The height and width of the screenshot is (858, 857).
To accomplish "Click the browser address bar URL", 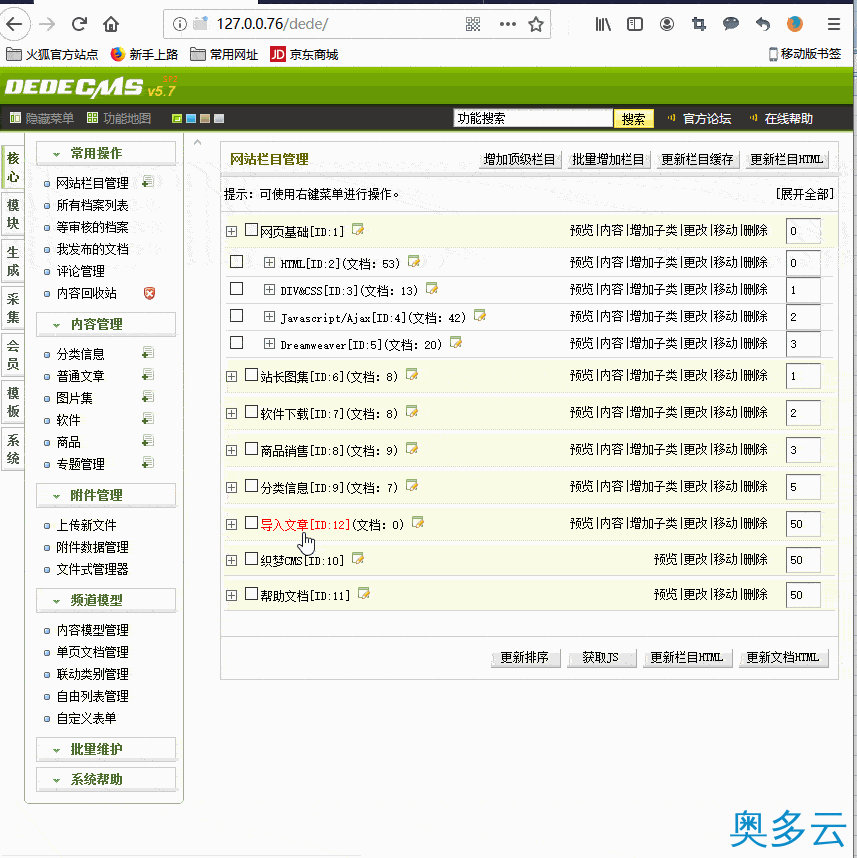I will click(x=273, y=24).
